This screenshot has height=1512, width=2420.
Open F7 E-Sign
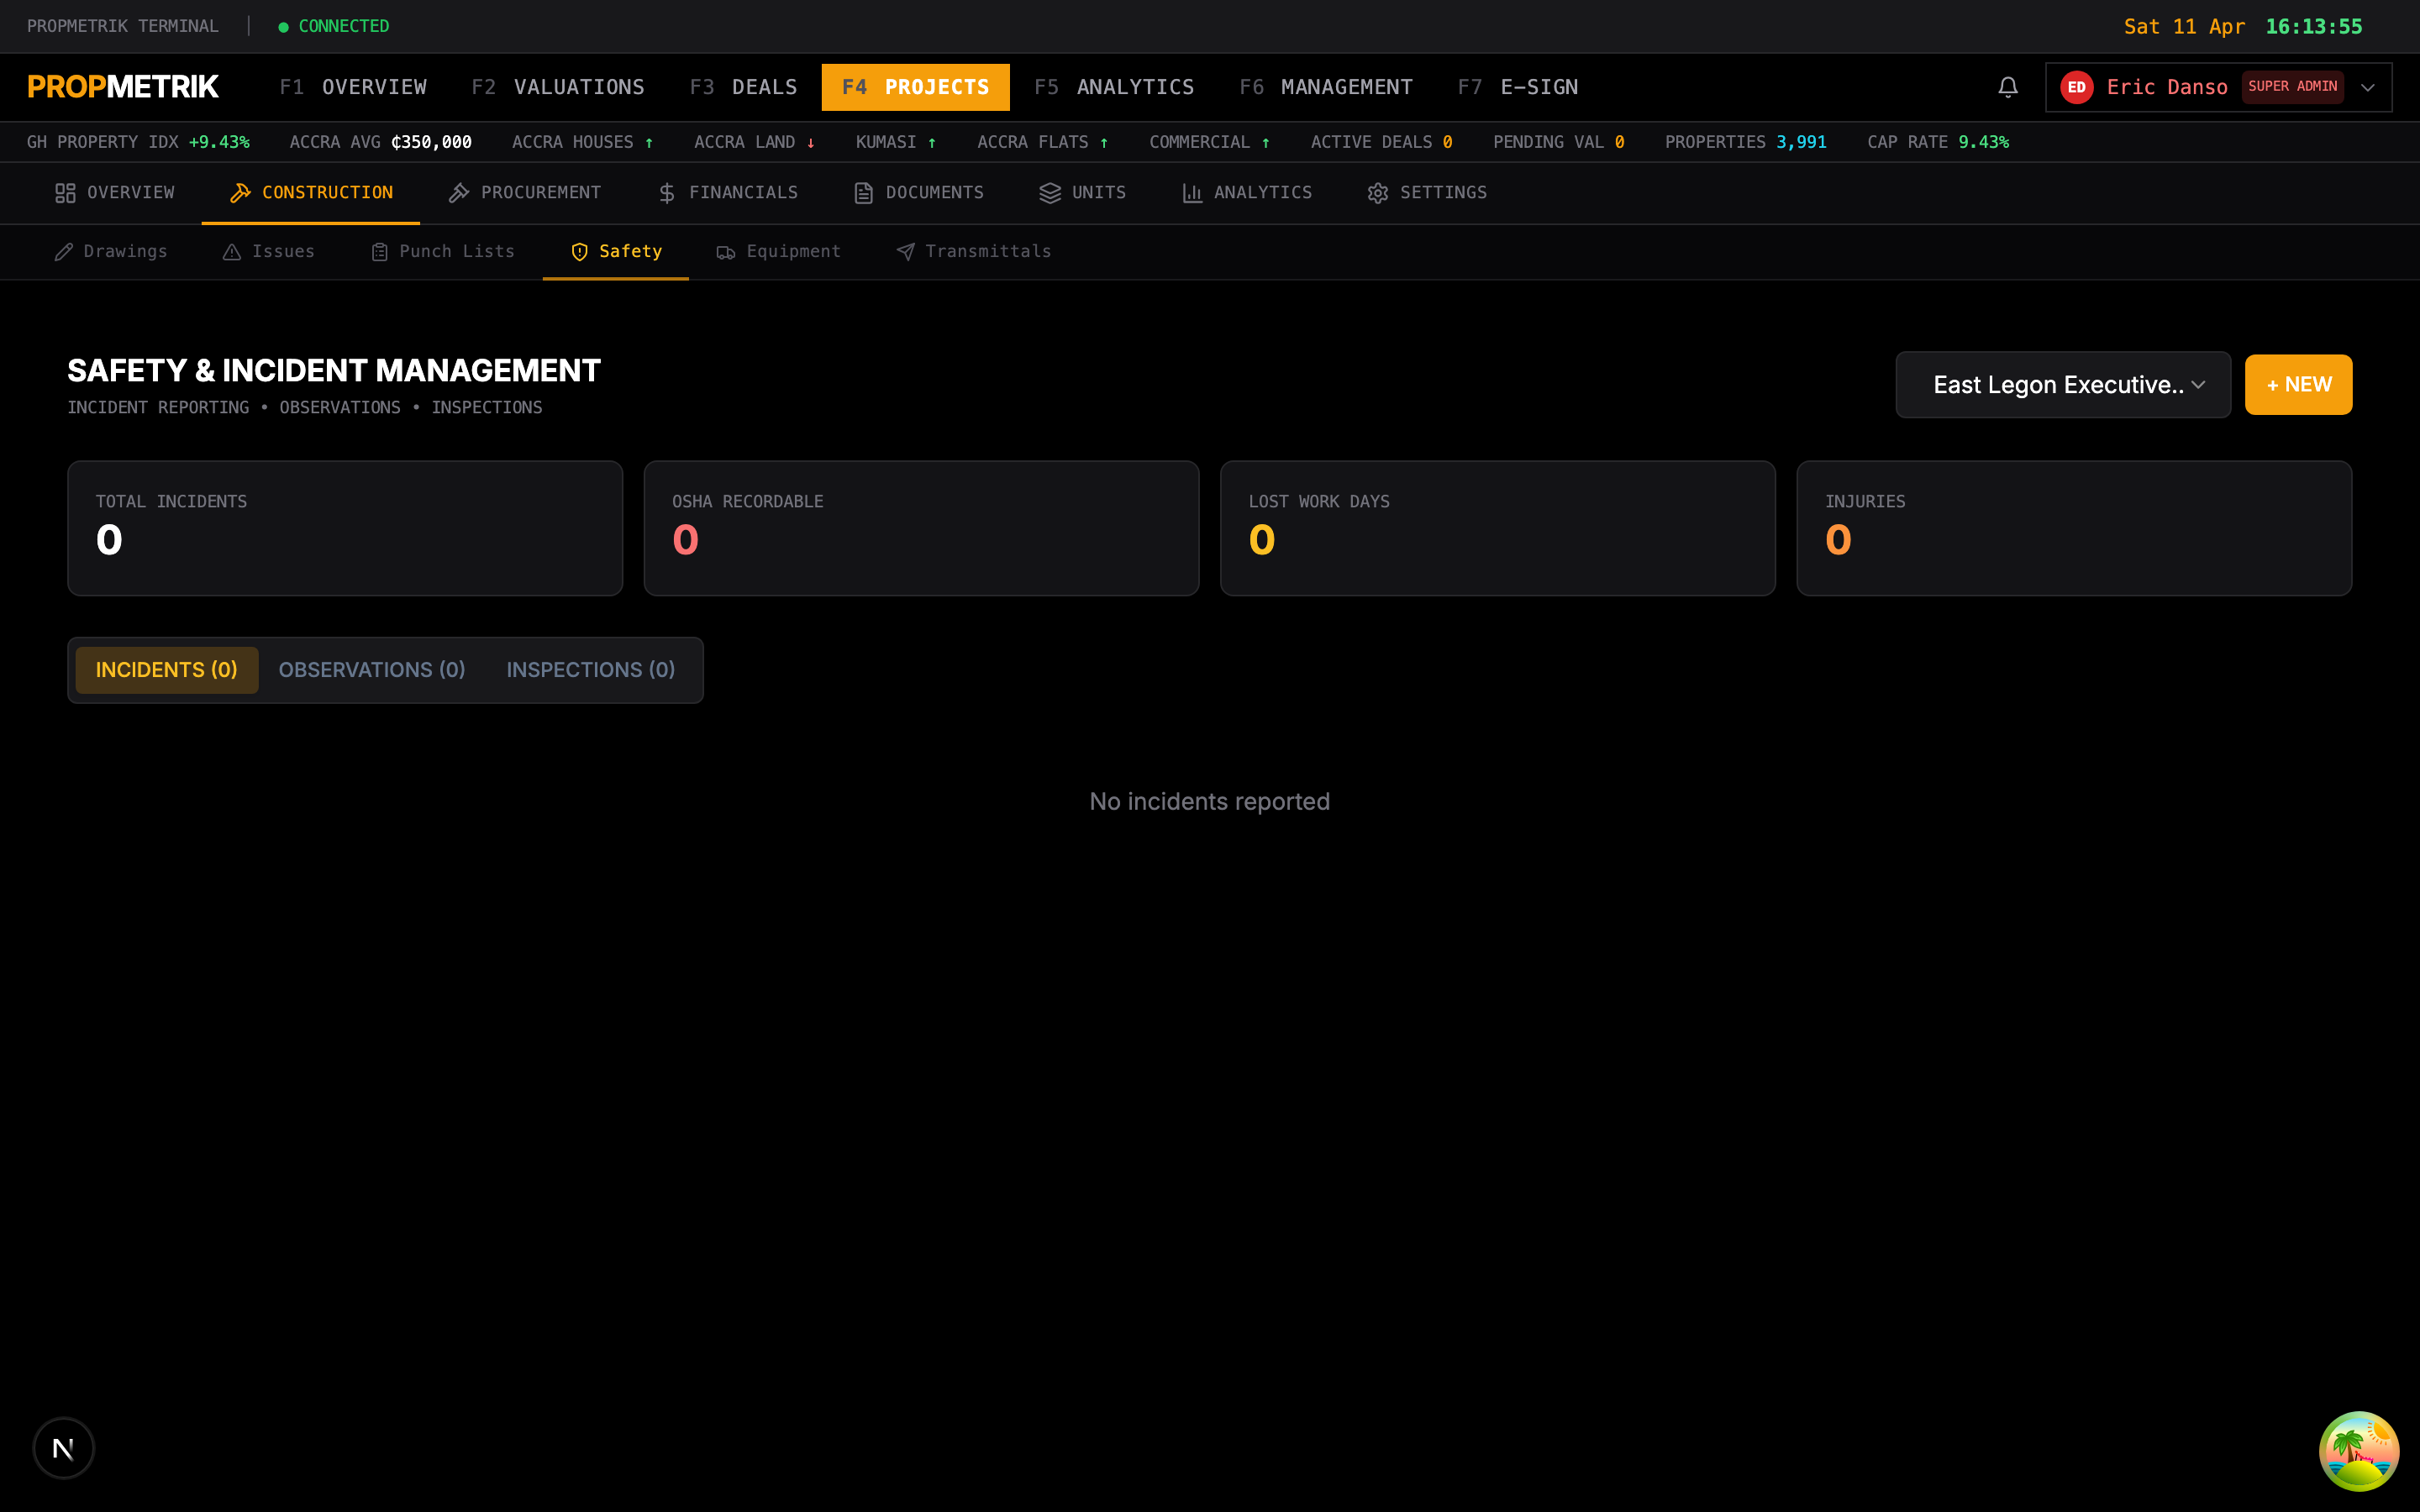(x=1518, y=87)
